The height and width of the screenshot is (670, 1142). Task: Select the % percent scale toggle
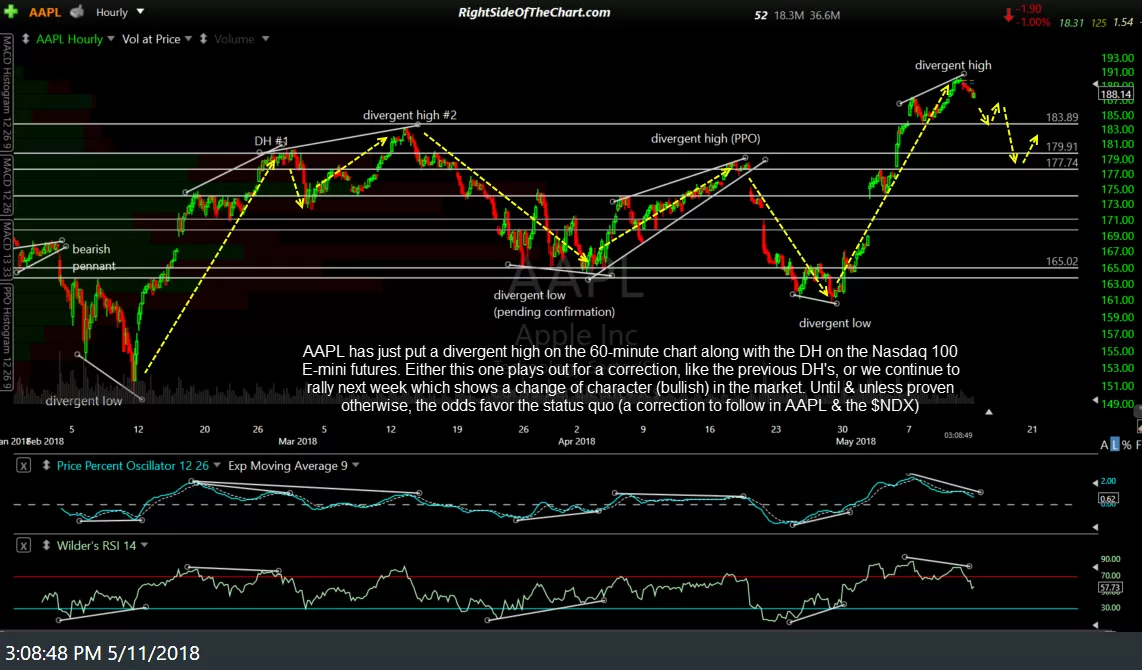tap(1127, 444)
